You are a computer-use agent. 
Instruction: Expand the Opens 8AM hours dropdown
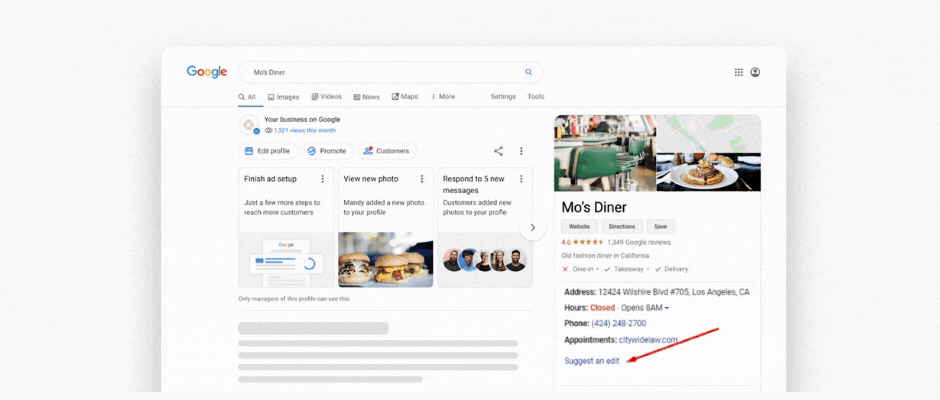pyautogui.click(x=645, y=308)
